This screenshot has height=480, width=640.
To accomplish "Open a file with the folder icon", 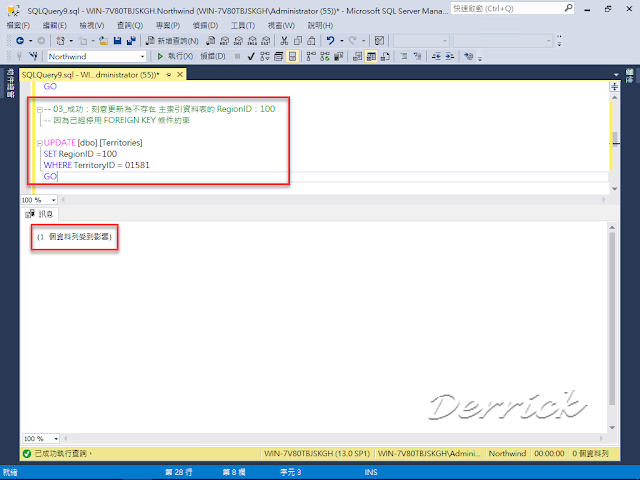I will pyautogui.click(x=104, y=41).
